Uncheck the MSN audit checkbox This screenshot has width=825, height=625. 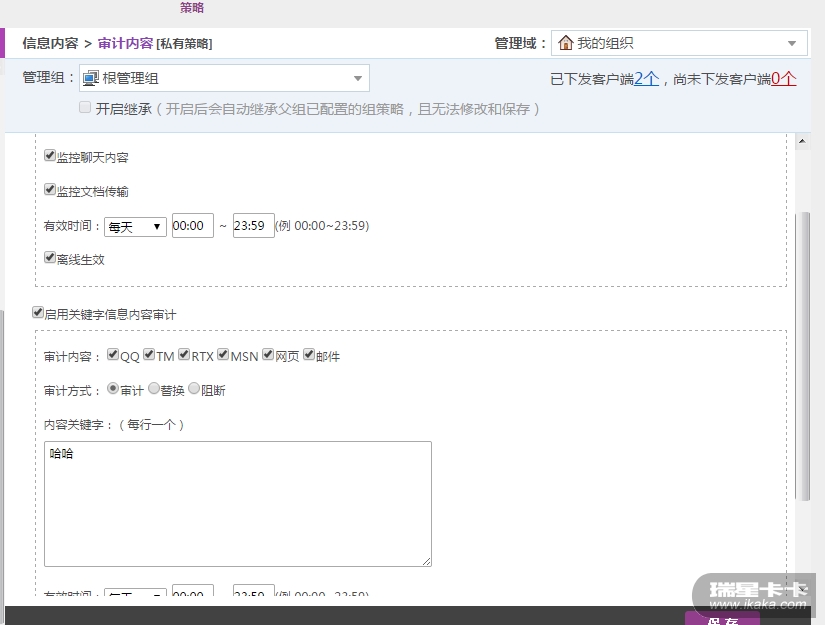pyautogui.click(x=223, y=354)
